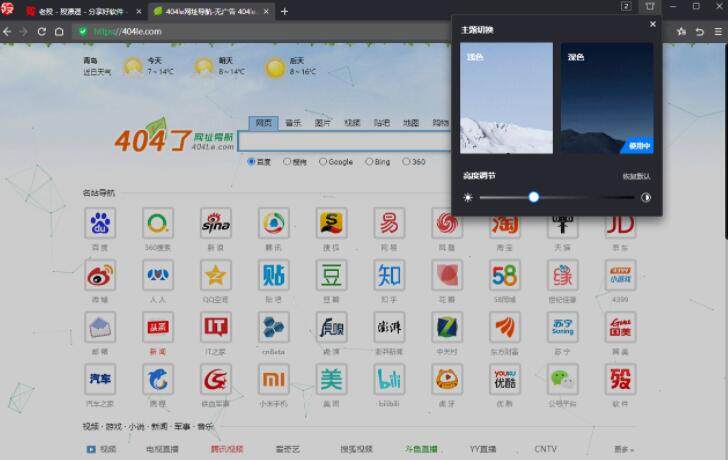This screenshot has width=728, height=460.
Task: Switch to the 视频 search tab
Action: pos(352,123)
